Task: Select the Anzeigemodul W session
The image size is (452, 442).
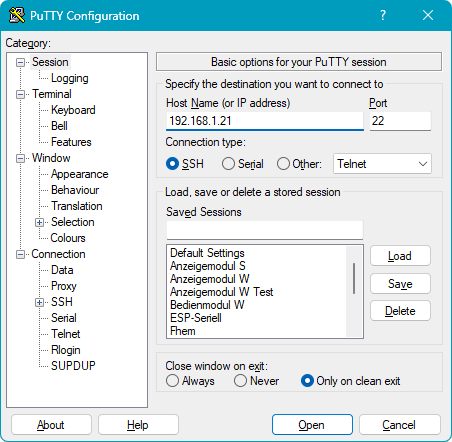Action: point(210,279)
